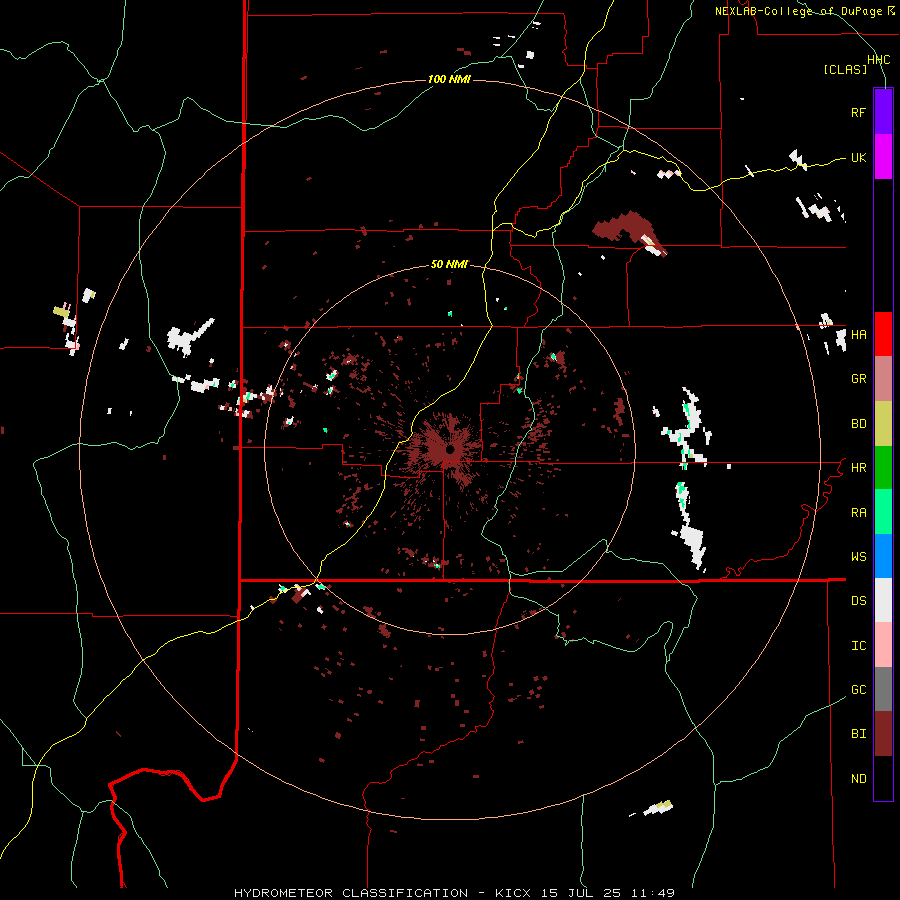Click the HR legend label
The height and width of the screenshot is (900, 900).
(858, 468)
